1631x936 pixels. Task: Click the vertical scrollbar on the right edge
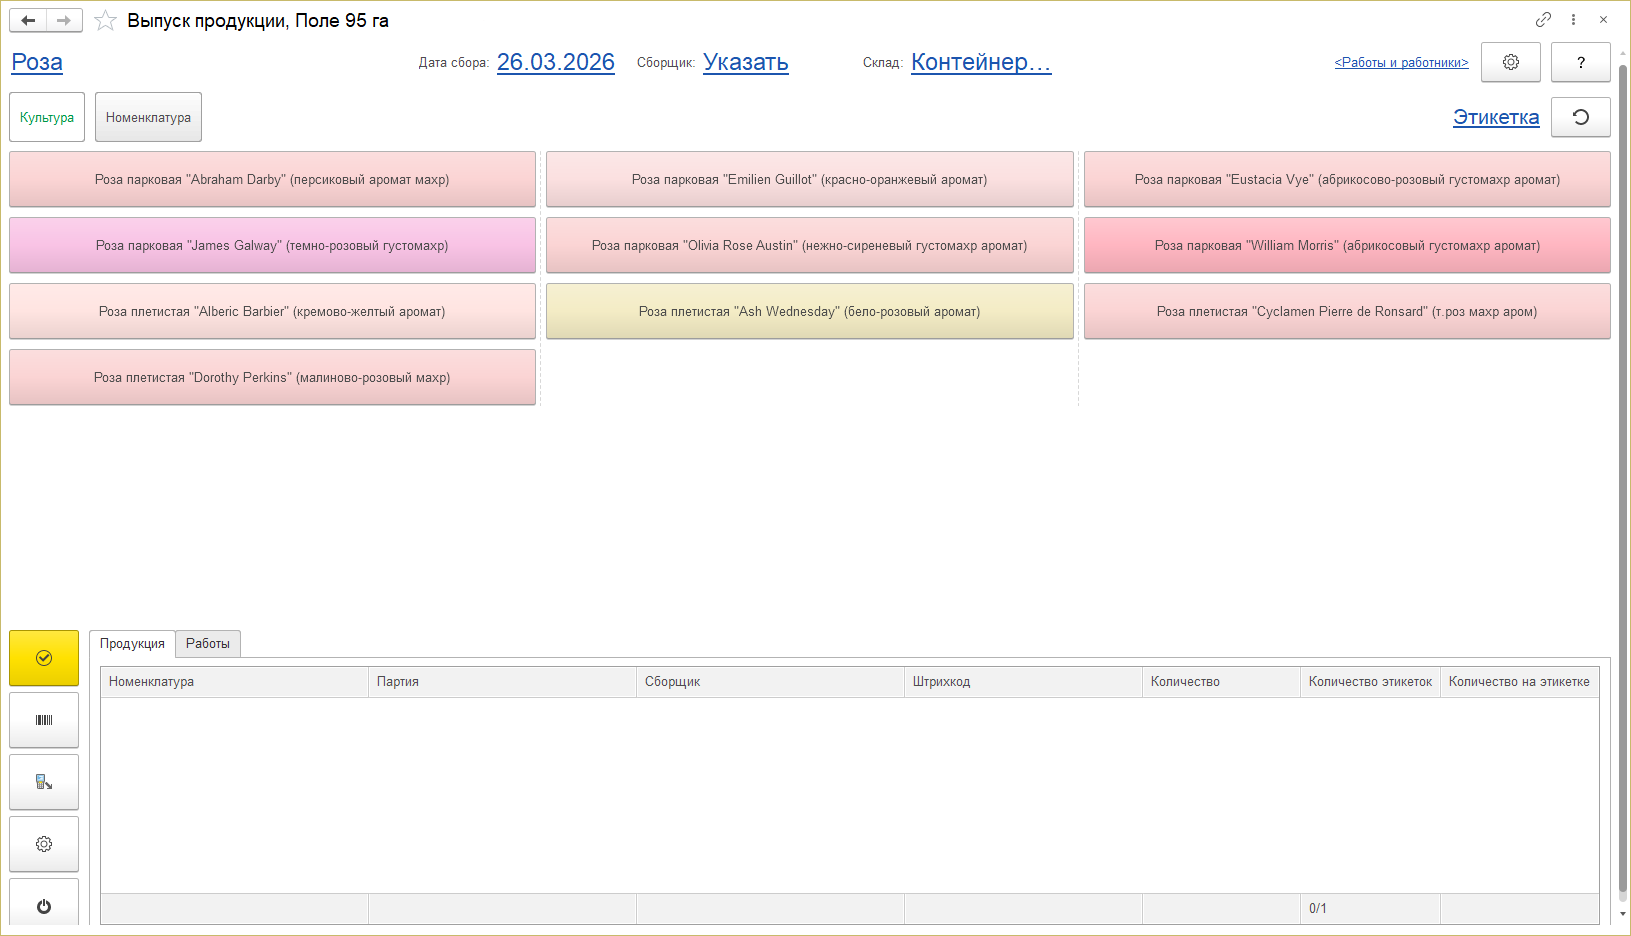click(x=1623, y=480)
